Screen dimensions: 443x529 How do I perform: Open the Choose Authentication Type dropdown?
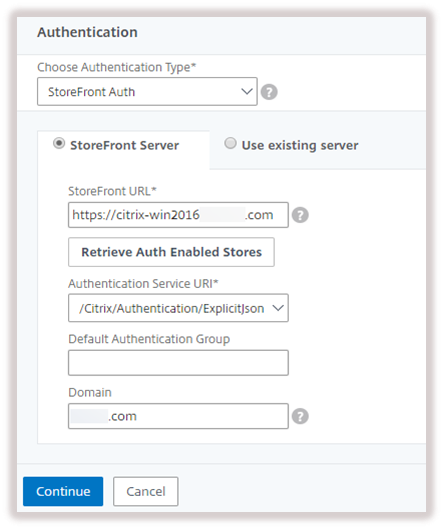pos(147,92)
